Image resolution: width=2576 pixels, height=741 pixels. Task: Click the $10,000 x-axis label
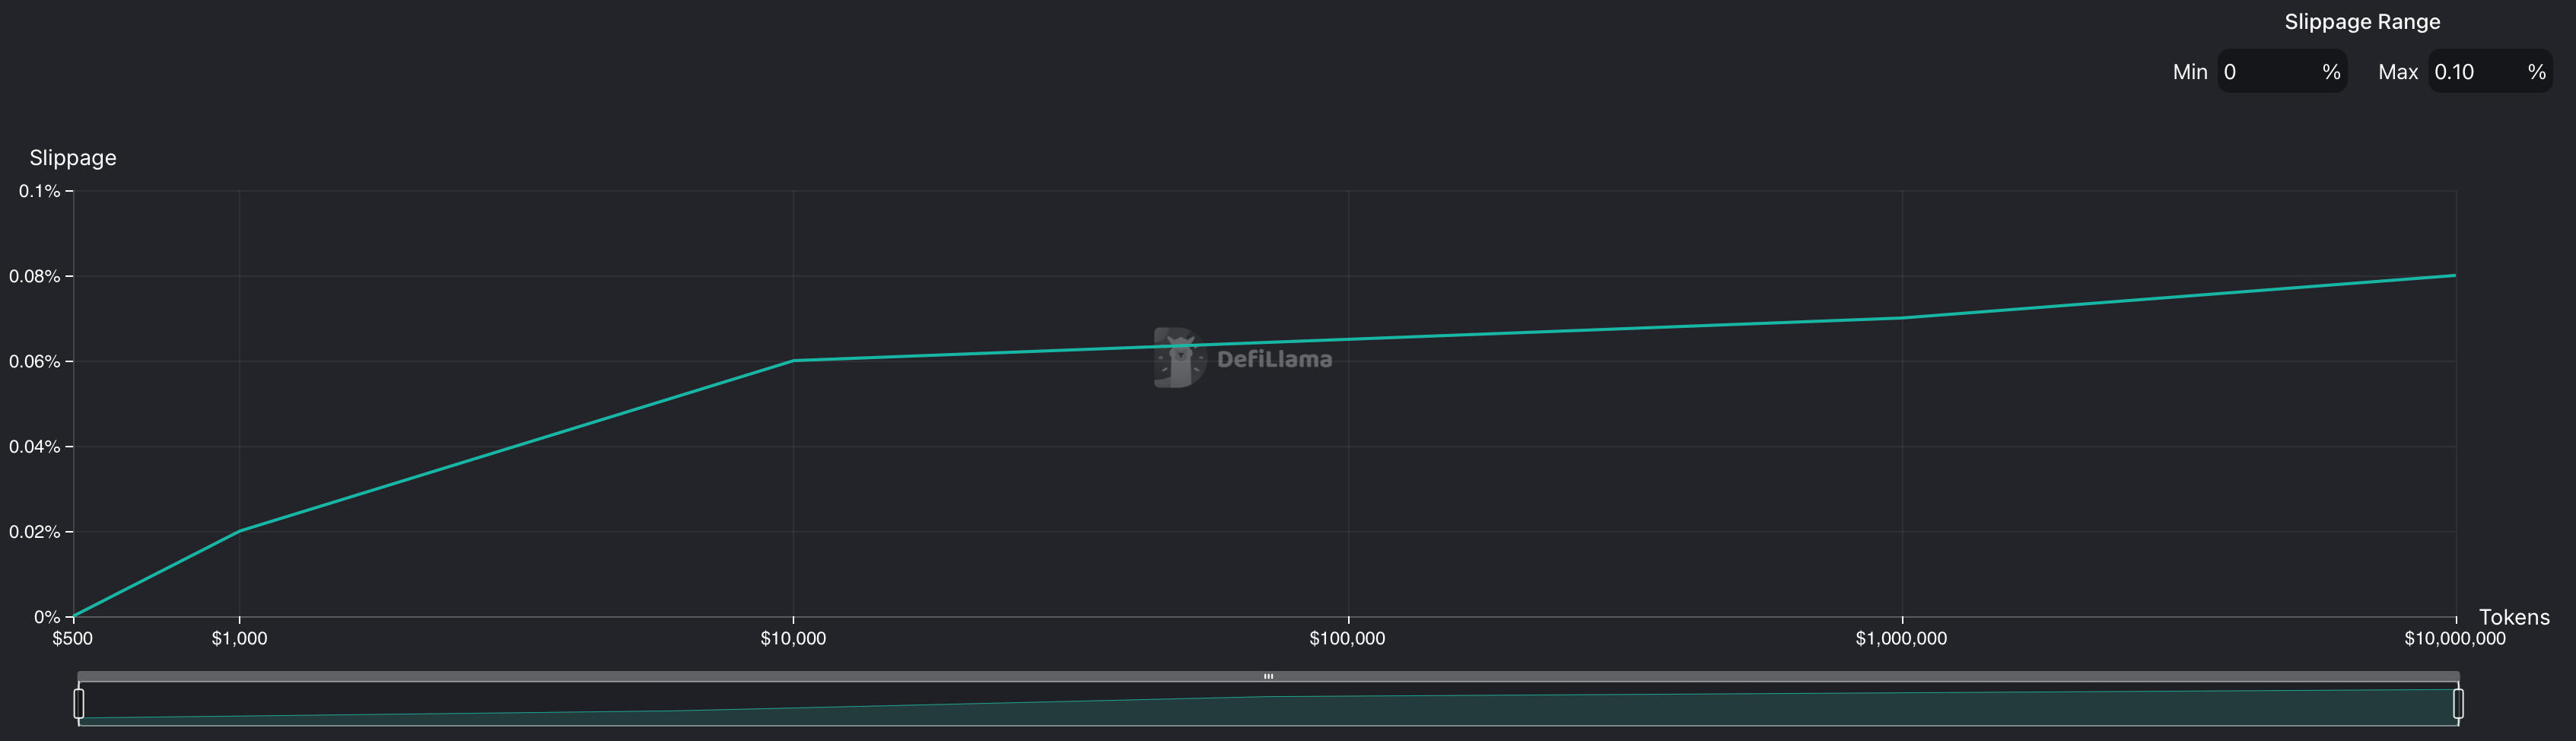tap(793, 639)
